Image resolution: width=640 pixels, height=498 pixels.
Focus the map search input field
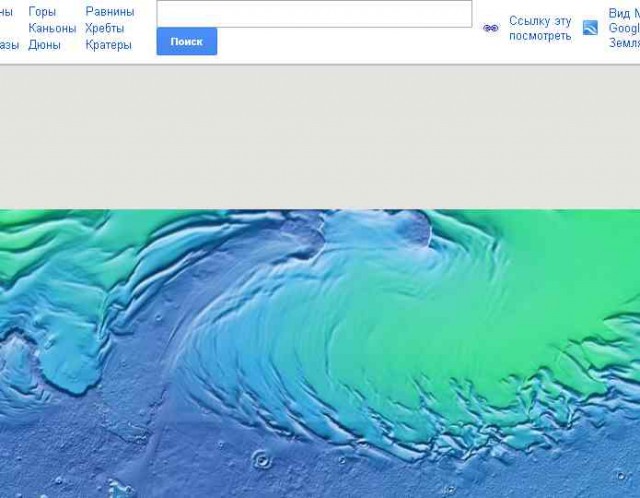(314, 14)
